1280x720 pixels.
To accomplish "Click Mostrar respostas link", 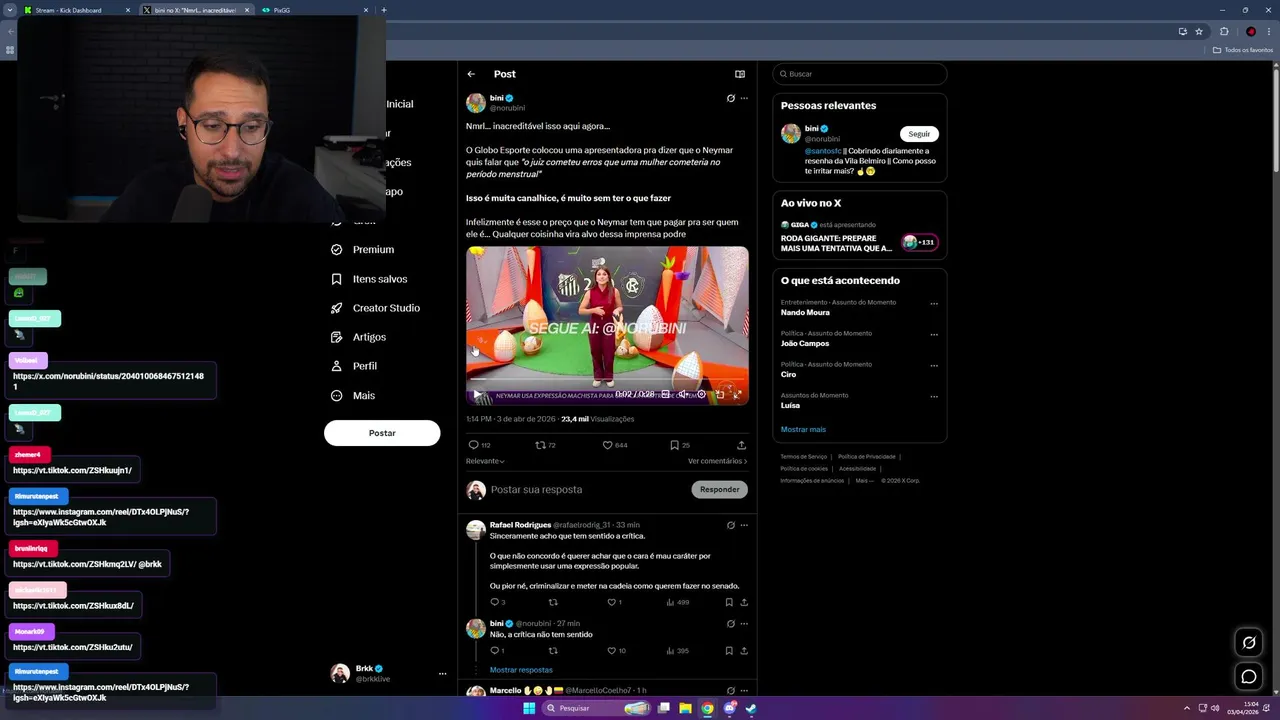I will coord(521,670).
